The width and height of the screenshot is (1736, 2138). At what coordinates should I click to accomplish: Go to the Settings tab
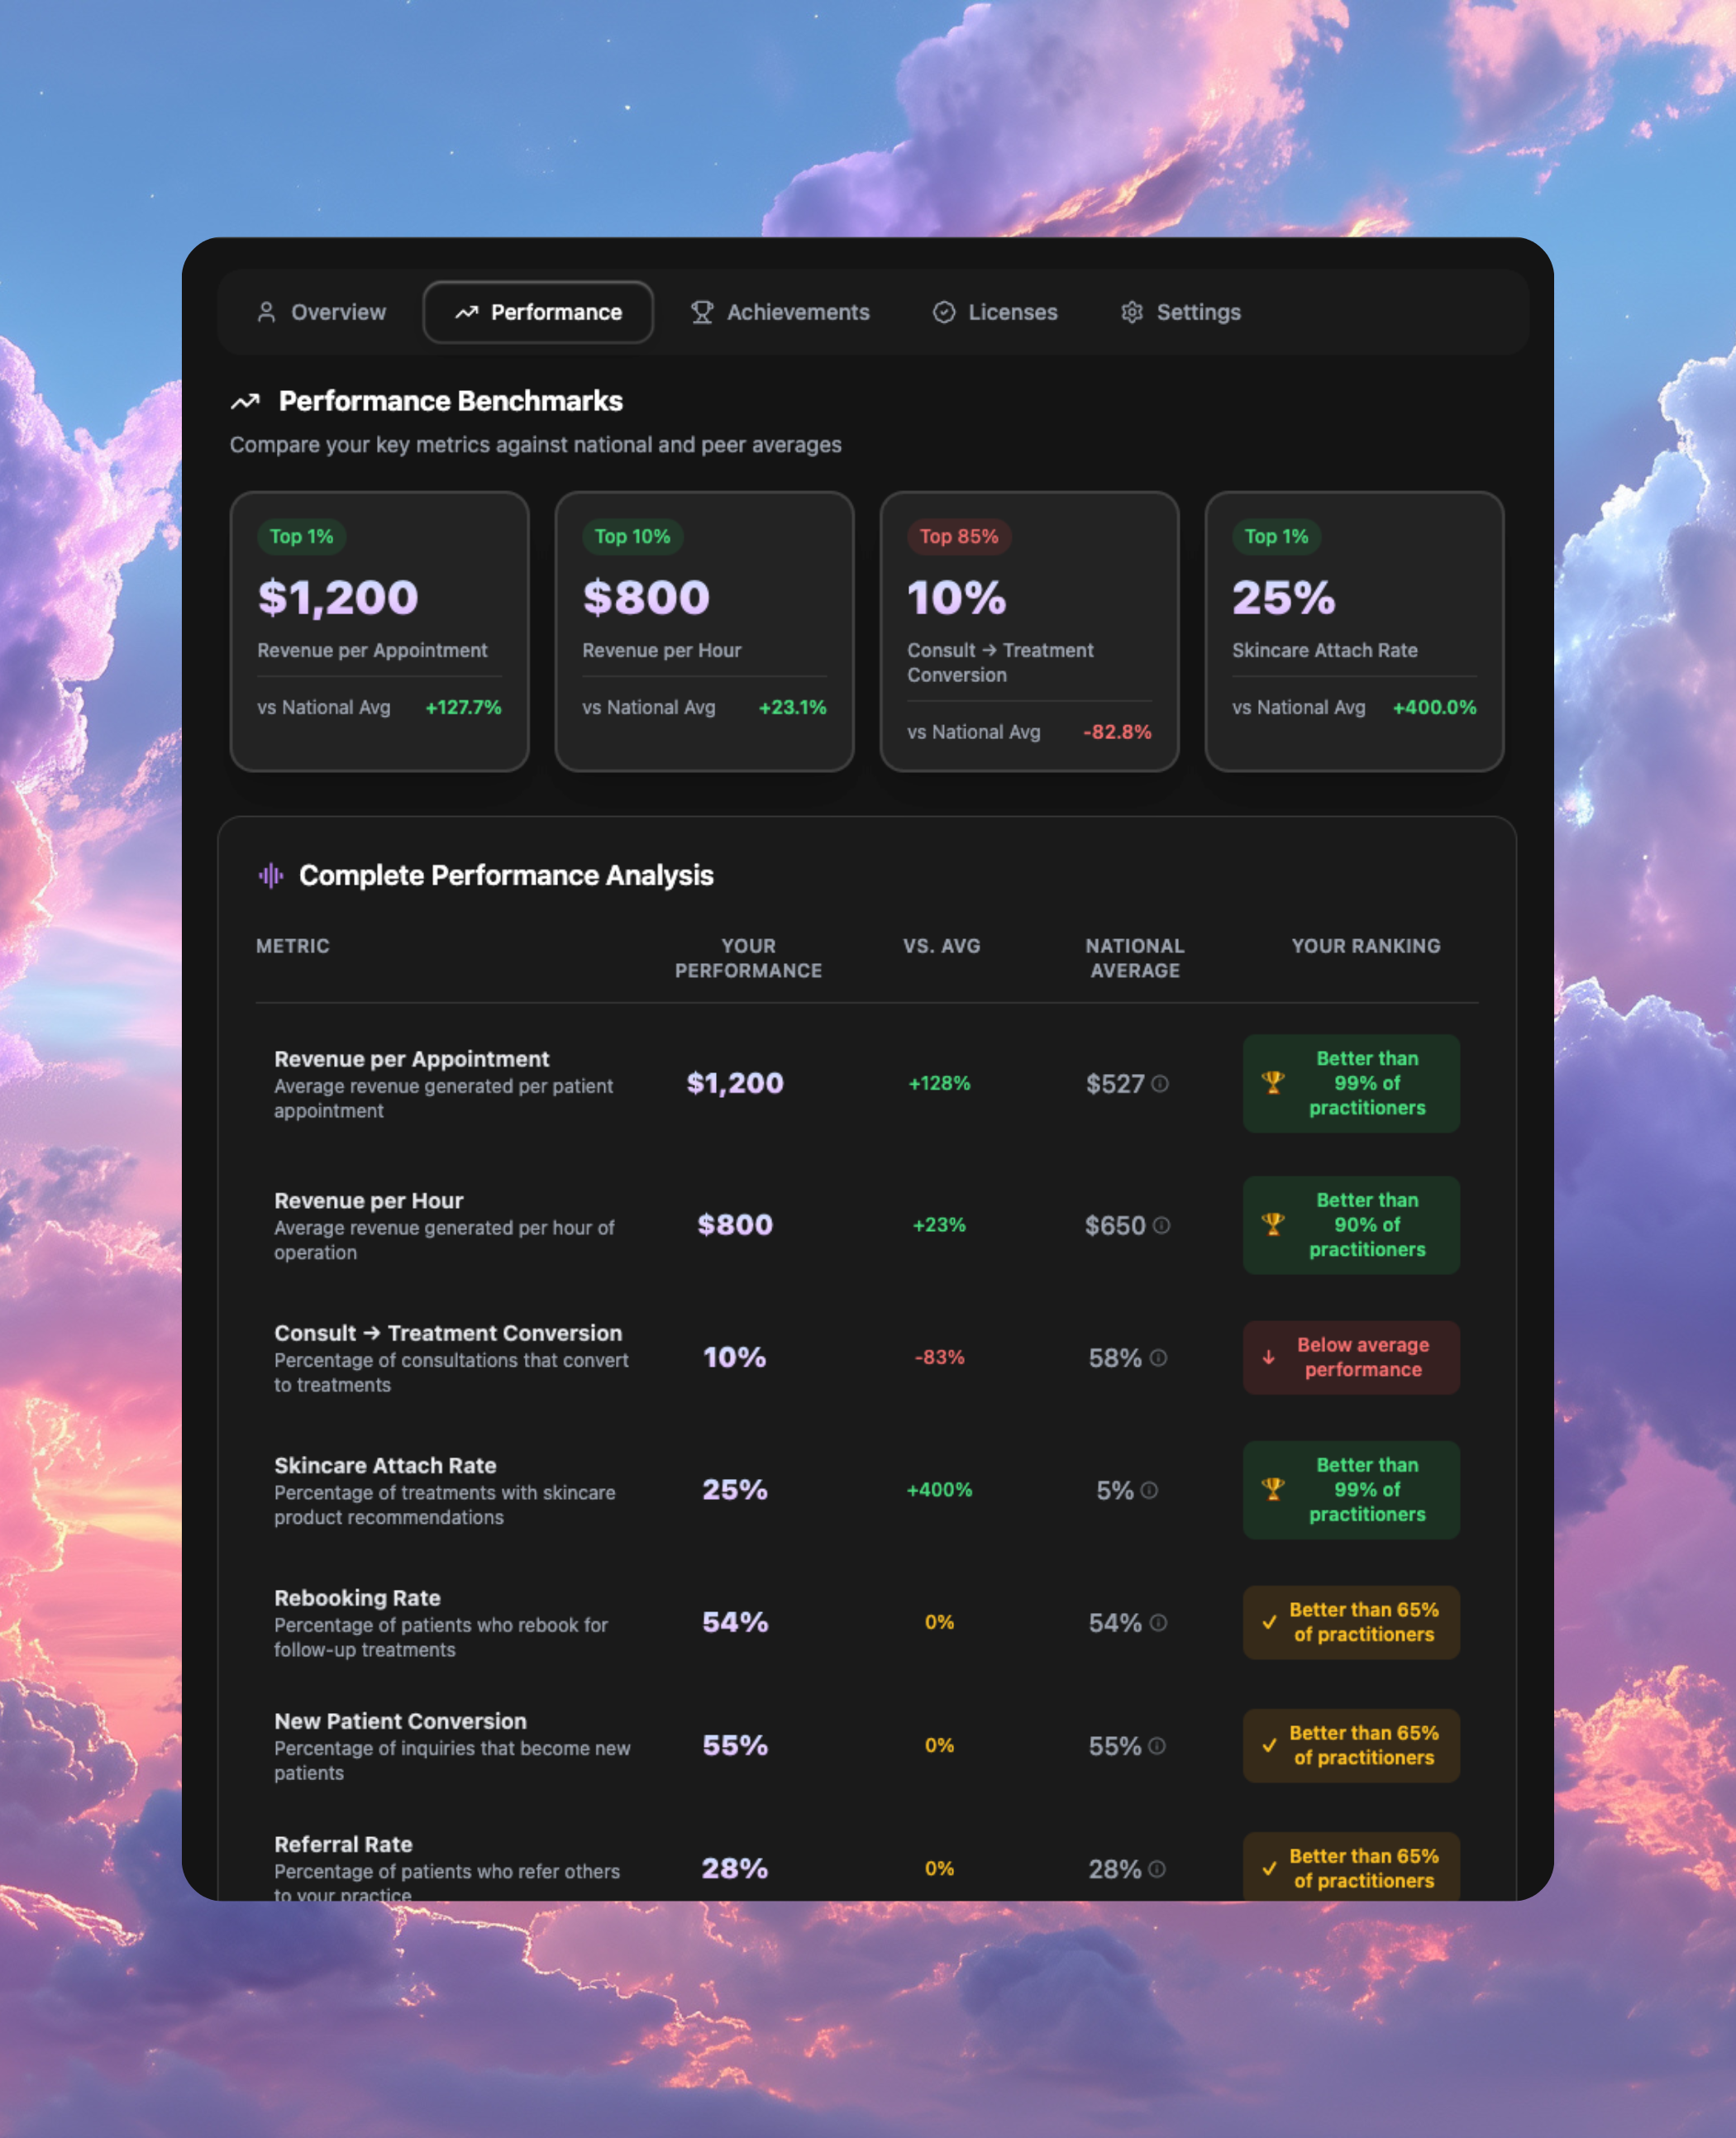1180,312
